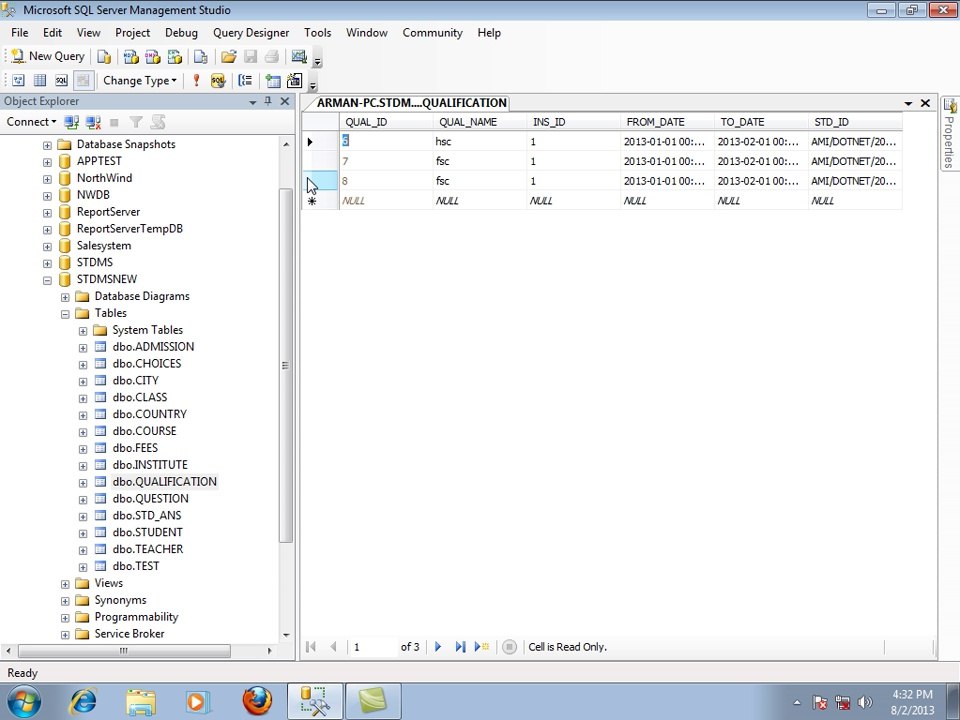Click the STD_ID column header
The image size is (960, 720).
(x=855, y=122)
